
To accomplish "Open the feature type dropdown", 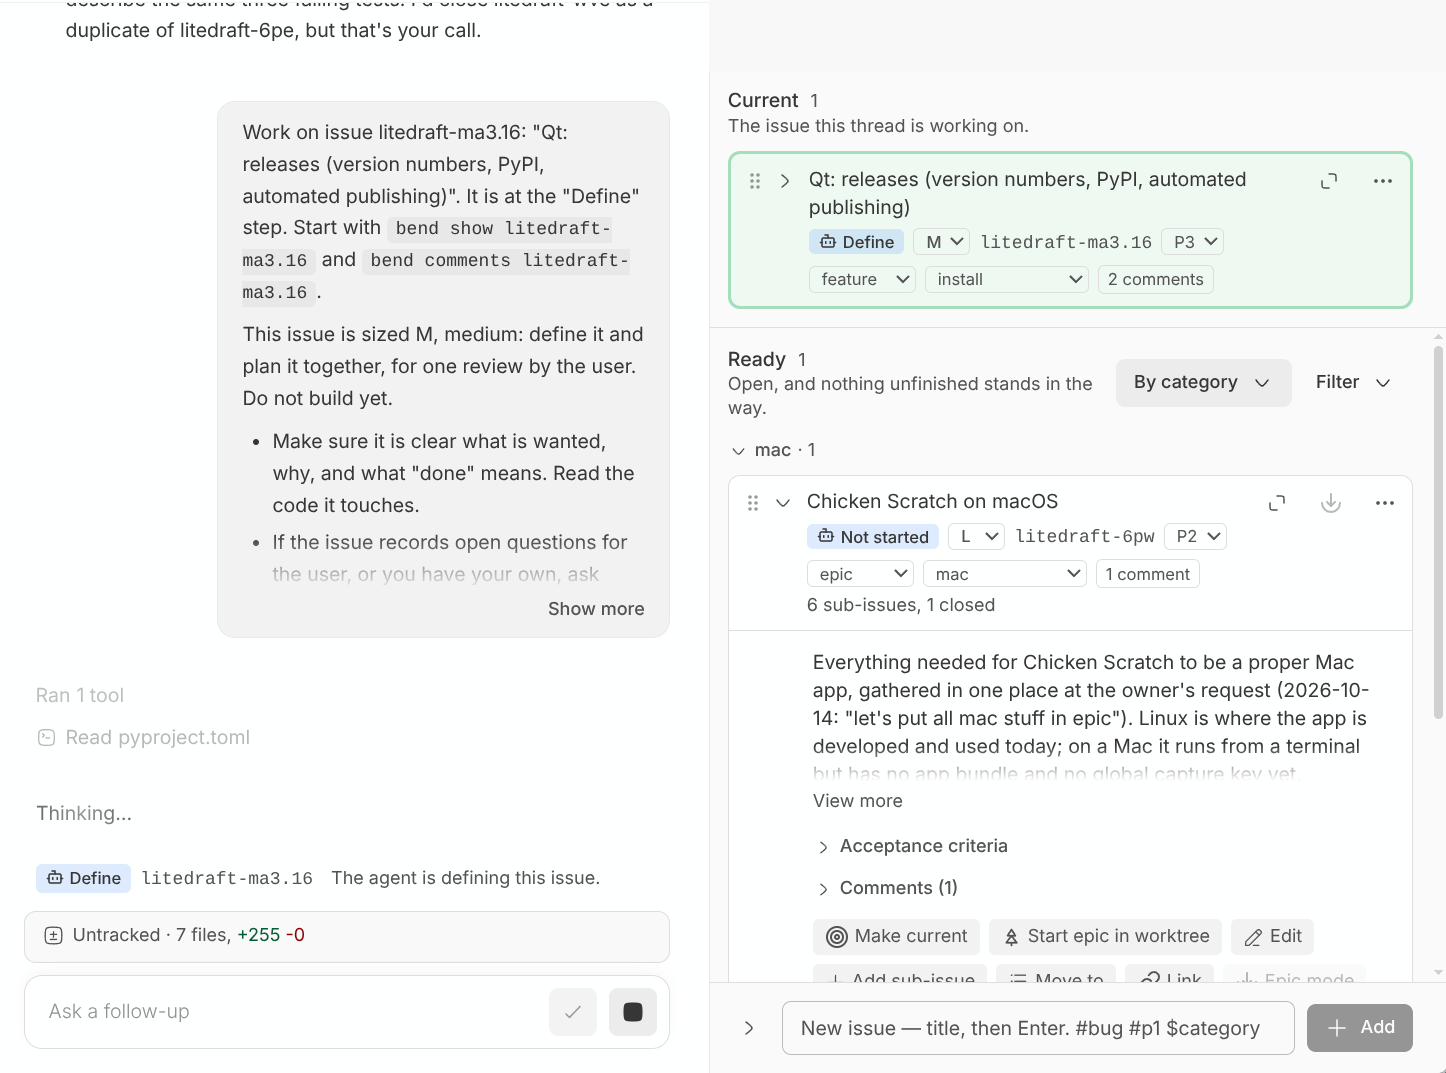I will pos(861,279).
